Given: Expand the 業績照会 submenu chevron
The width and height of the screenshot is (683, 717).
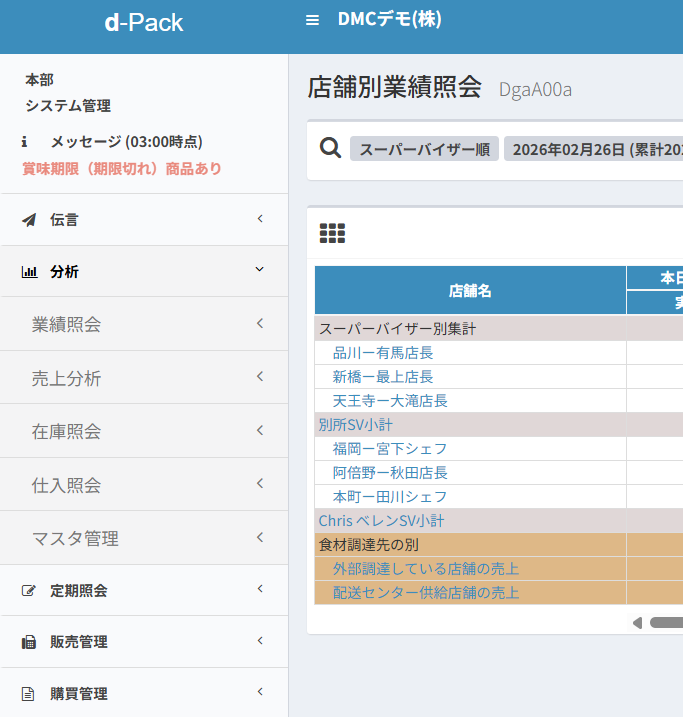Looking at the screenshot, I should [x=260, y=323].
